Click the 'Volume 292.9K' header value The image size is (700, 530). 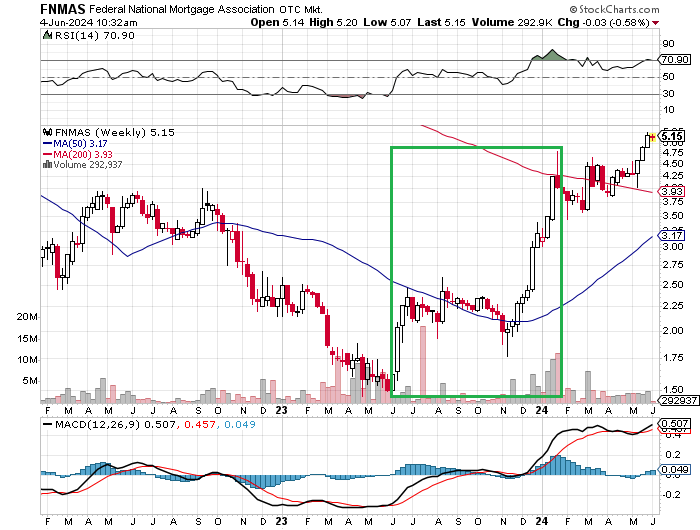(512, 22)
